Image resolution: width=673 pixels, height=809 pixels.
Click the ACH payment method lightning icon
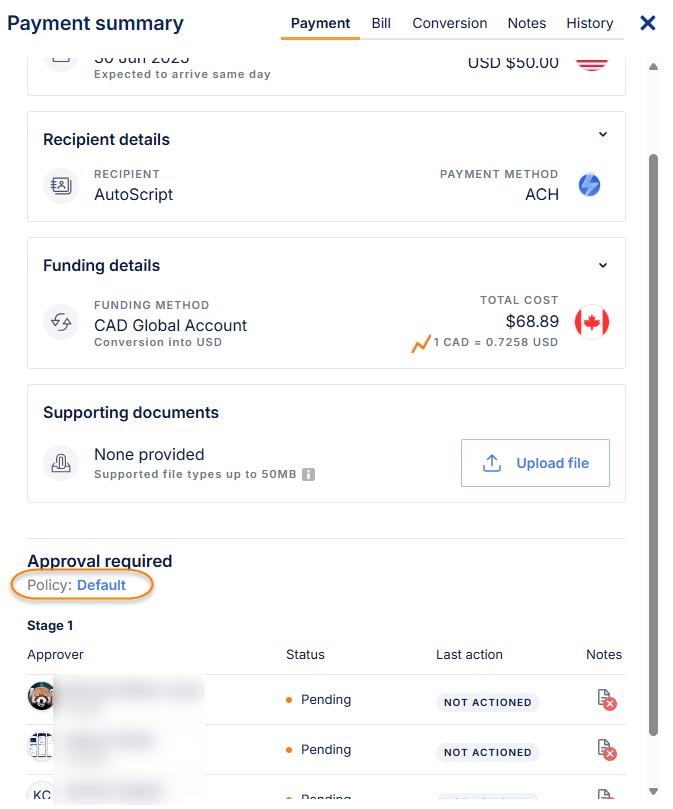pos(590,185)
